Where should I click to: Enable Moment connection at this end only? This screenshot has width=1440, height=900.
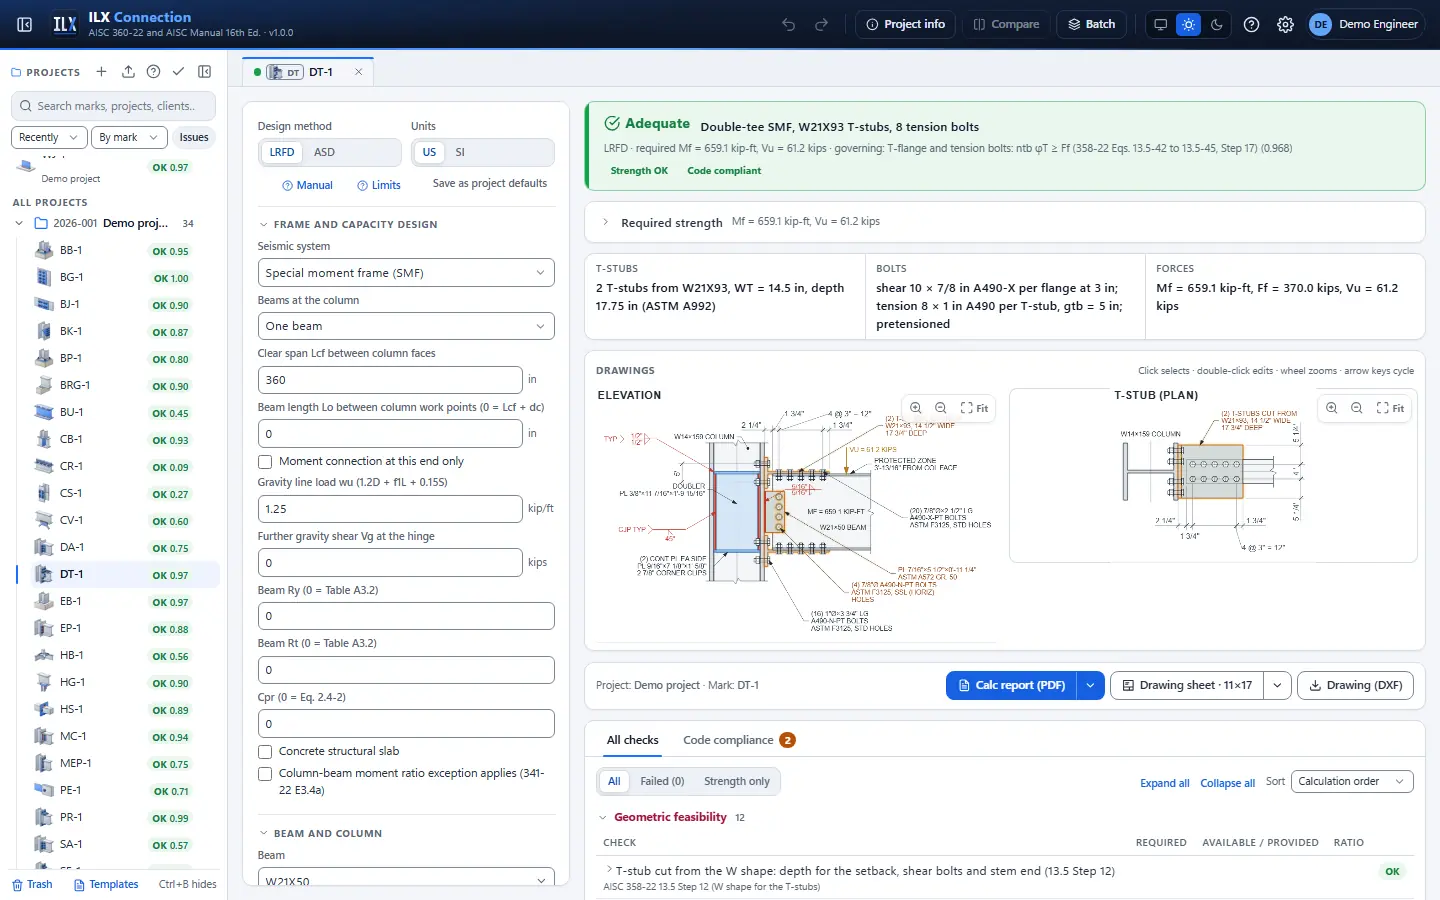pos(265,462)
